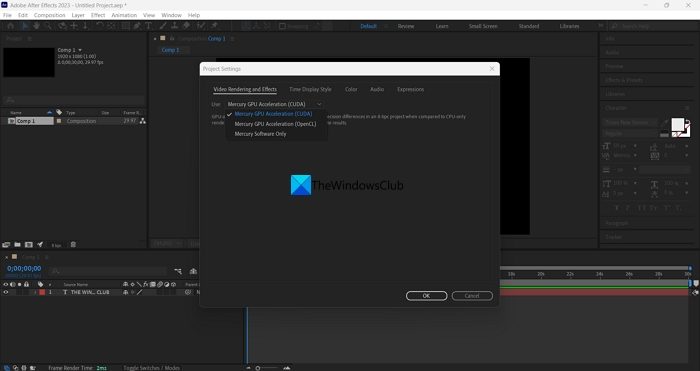
Task: Expand the Effects & Presets panel
Action: coord(624,80)
